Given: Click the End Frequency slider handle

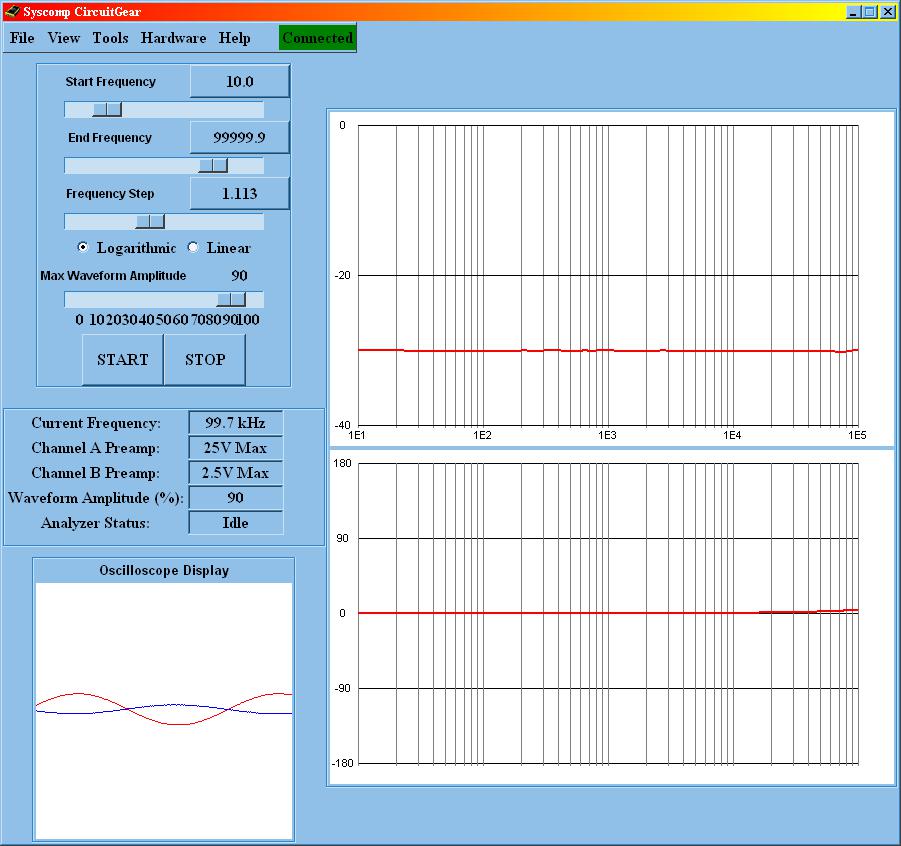Looking at the screenshot, I should (x=212, y=165).
